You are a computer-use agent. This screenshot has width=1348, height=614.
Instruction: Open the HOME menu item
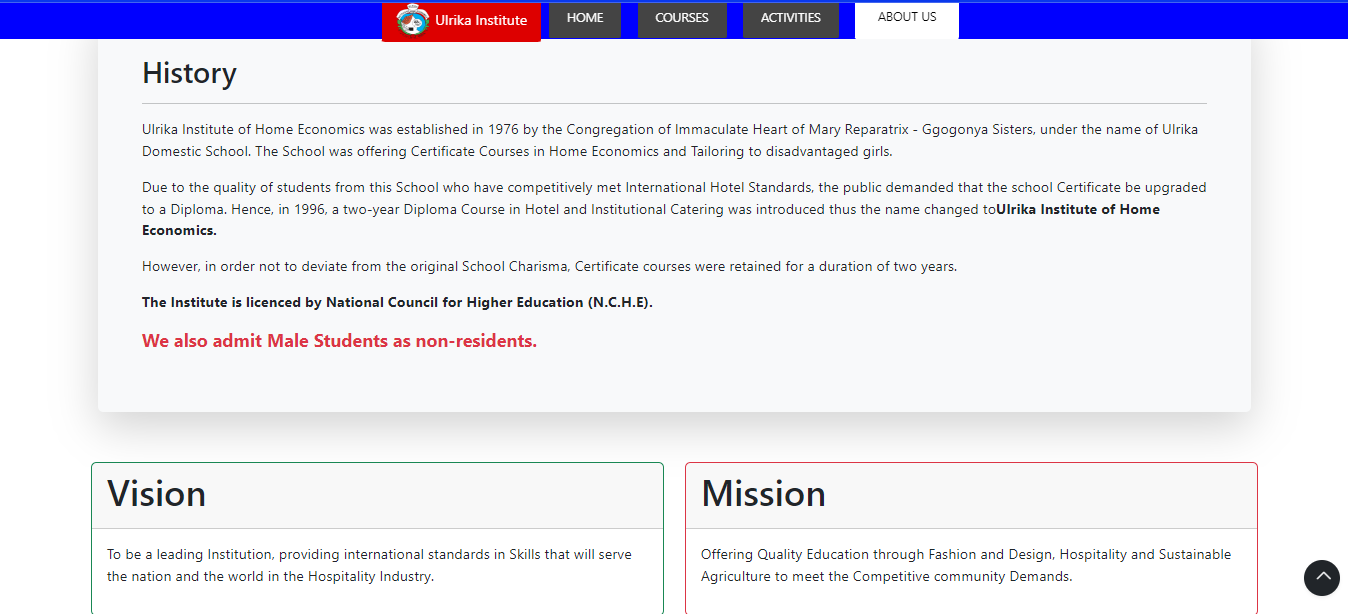(x=585, y=19)
